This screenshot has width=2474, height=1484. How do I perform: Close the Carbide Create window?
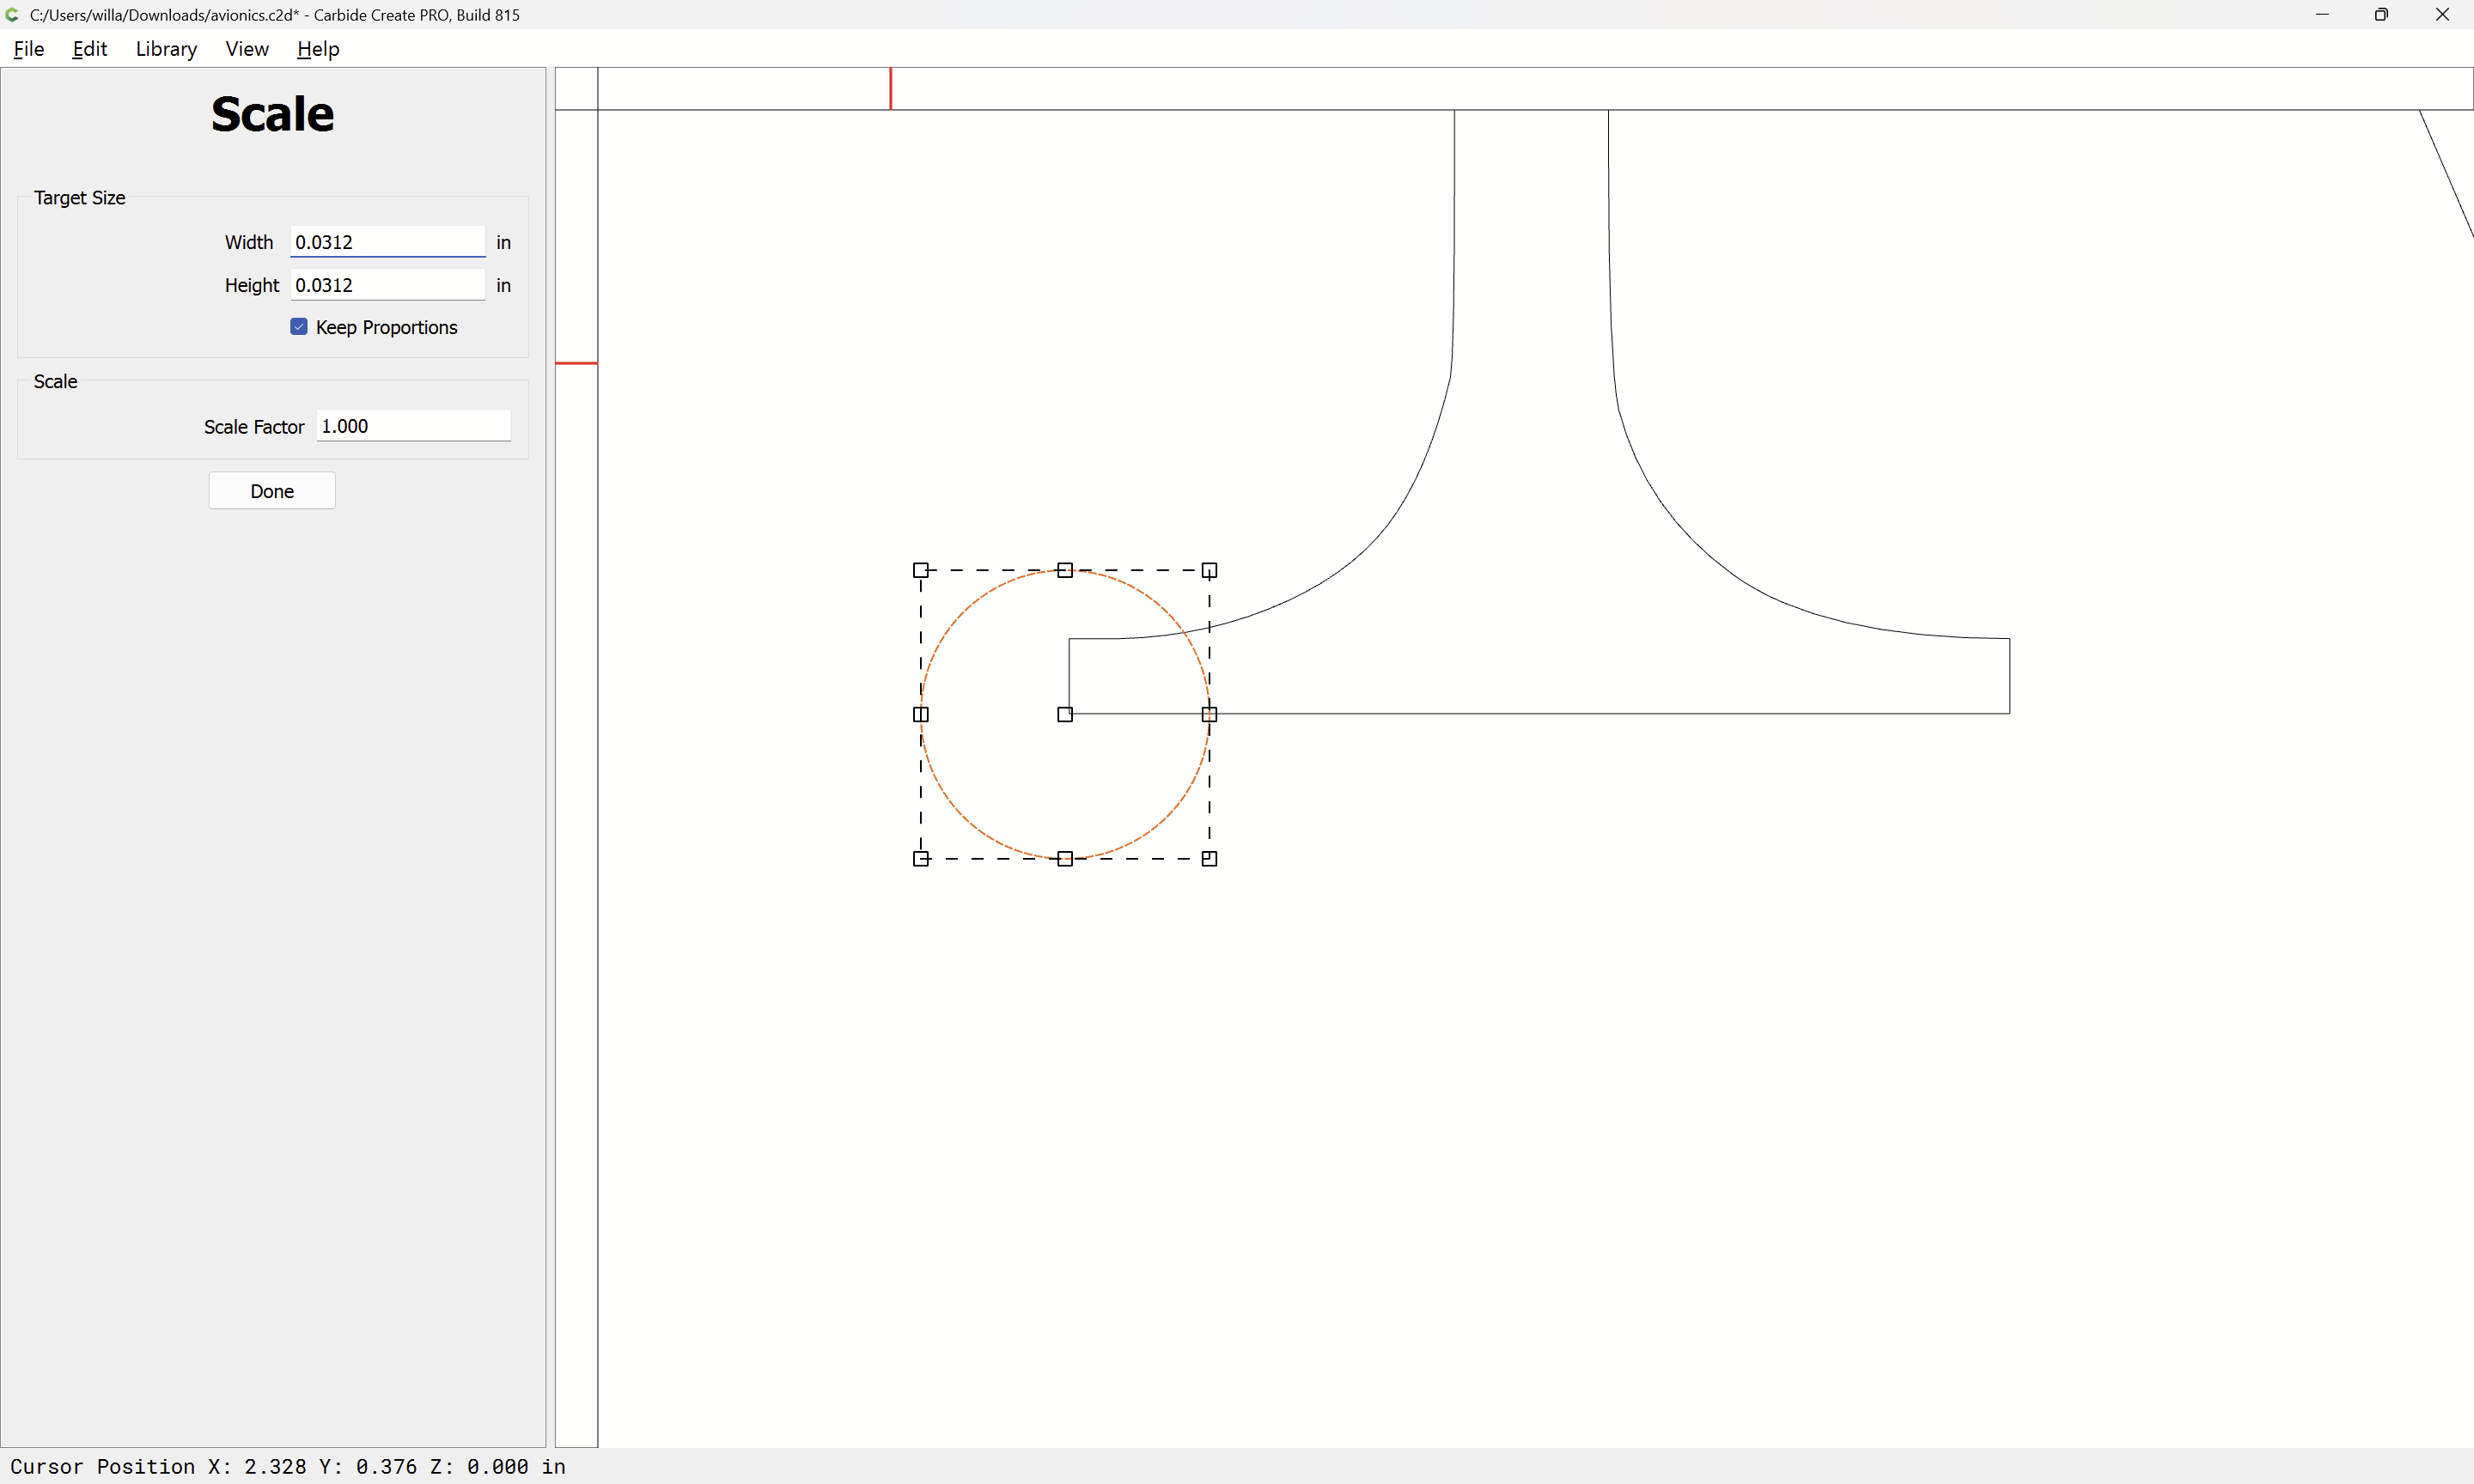2442,15
